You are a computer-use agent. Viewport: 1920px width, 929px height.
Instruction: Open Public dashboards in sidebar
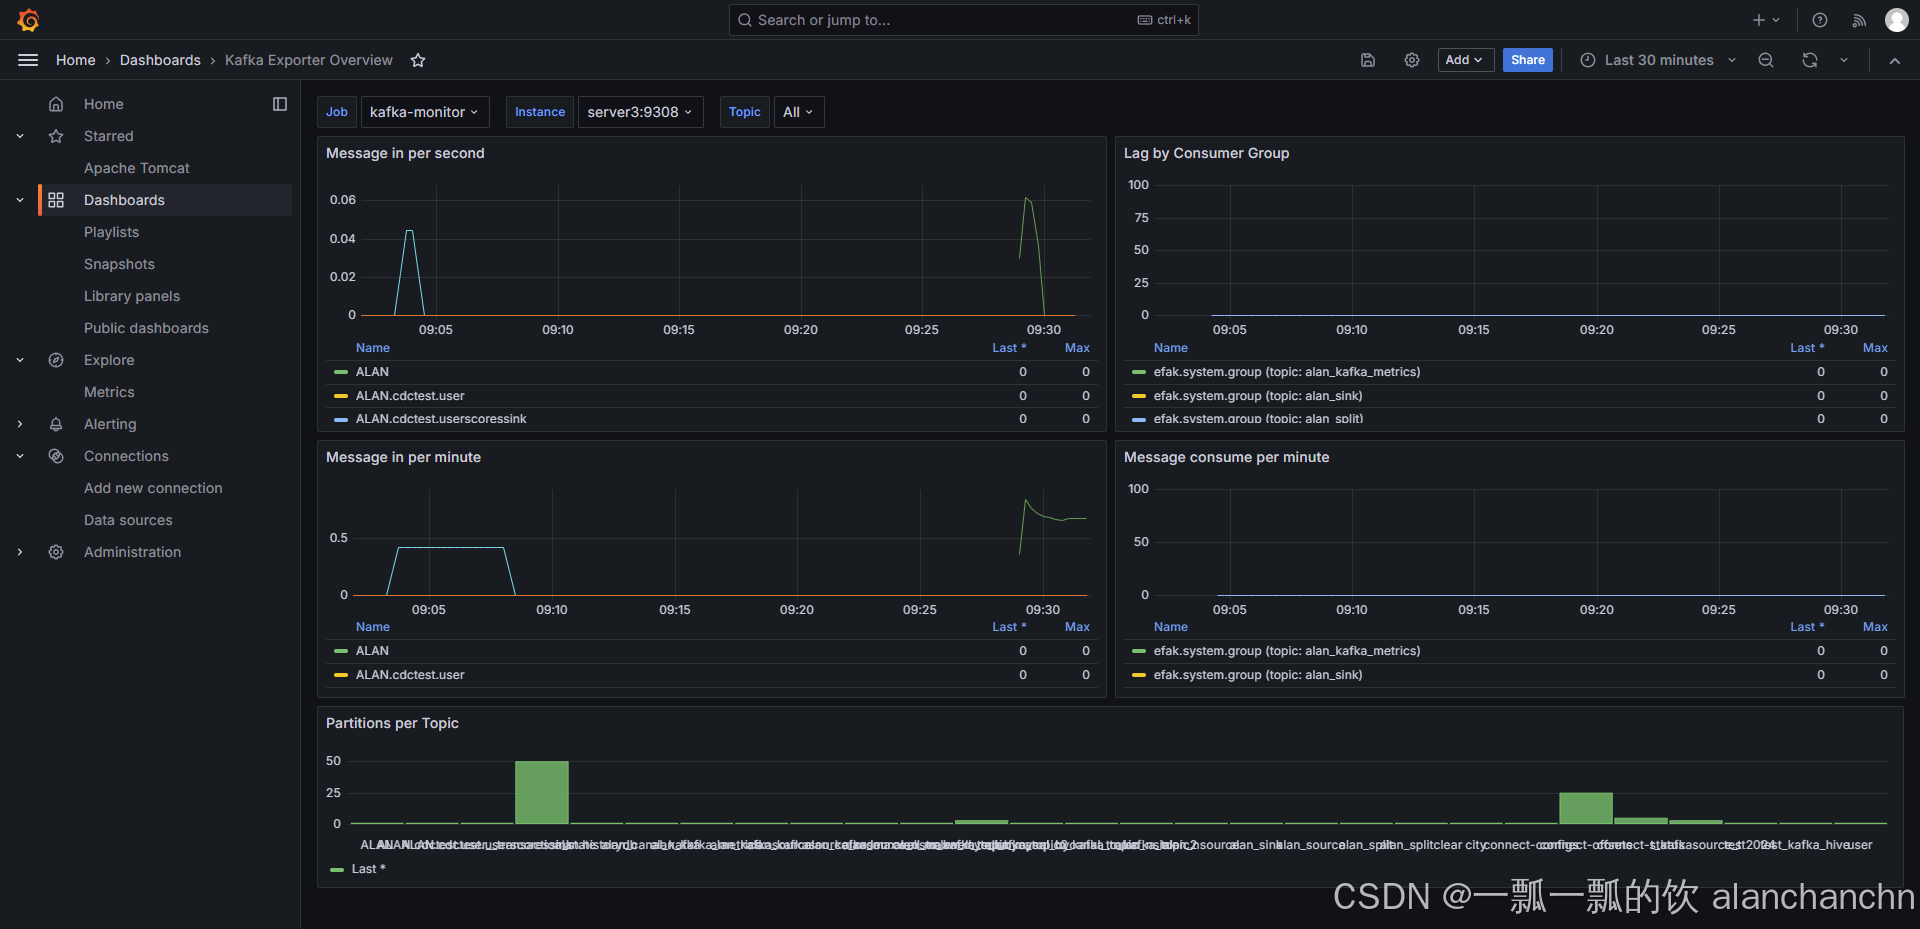146,328
